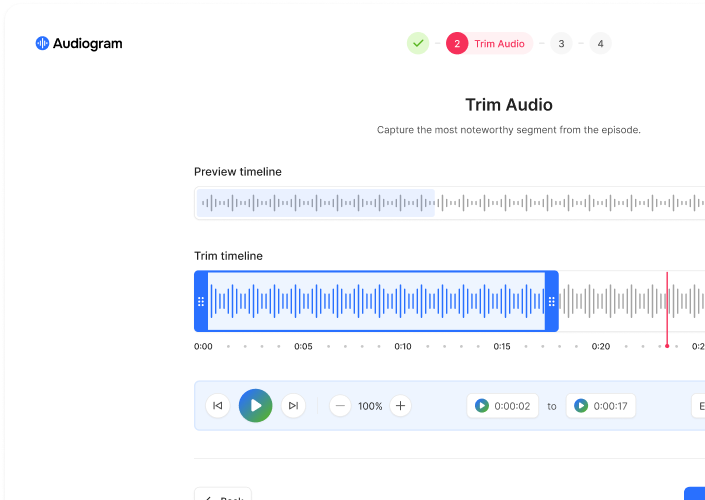Select step 2 Trim Audio

[489, 44]
